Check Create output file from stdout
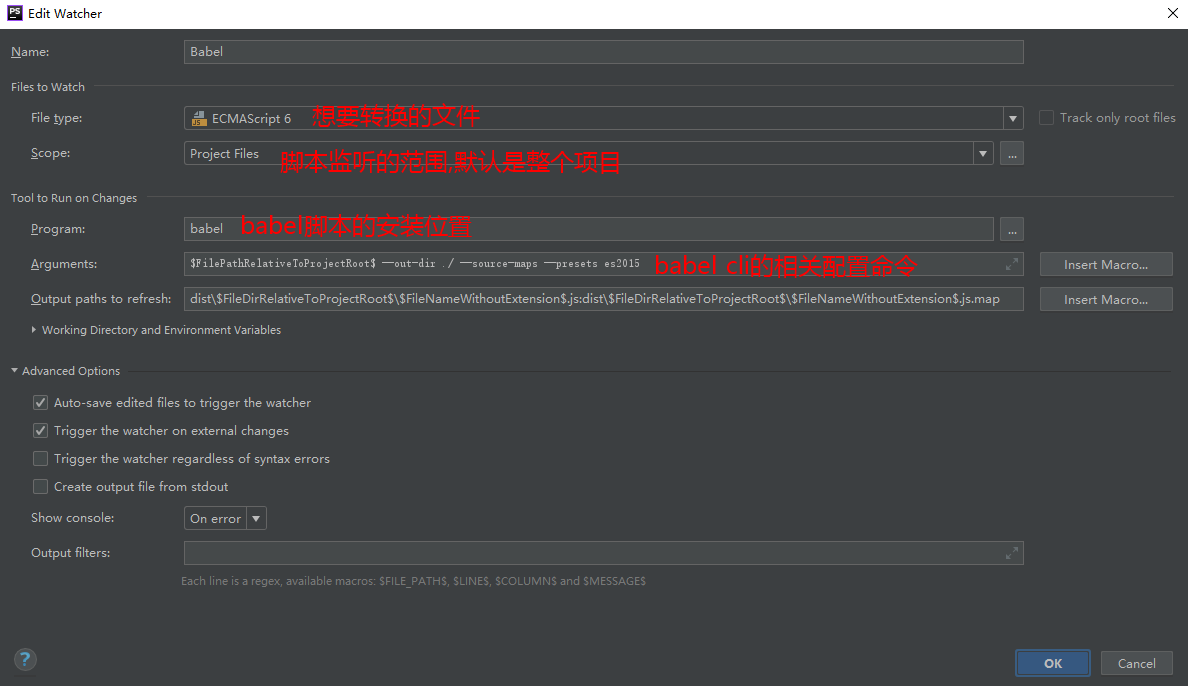This screenshot has width=1188, height=686. [40, 486]
